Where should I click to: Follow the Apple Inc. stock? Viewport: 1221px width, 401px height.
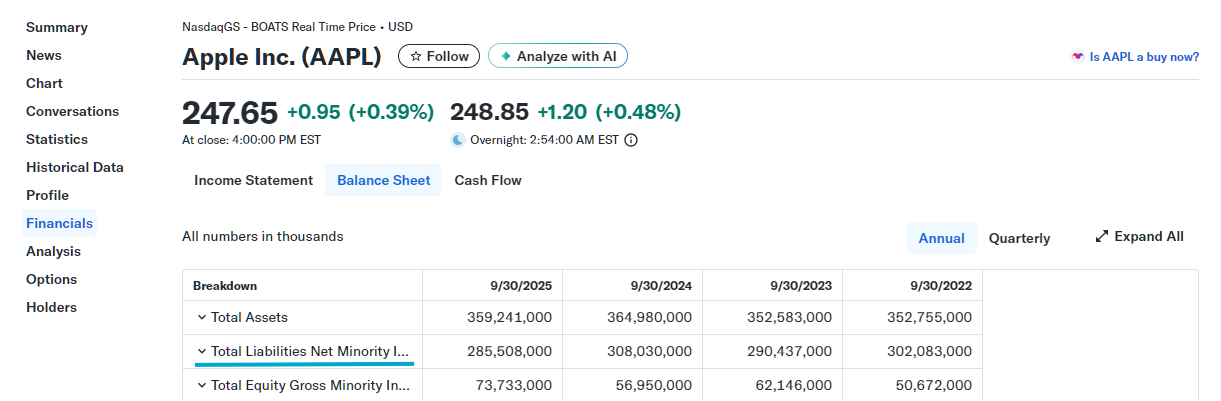[439, 56]
